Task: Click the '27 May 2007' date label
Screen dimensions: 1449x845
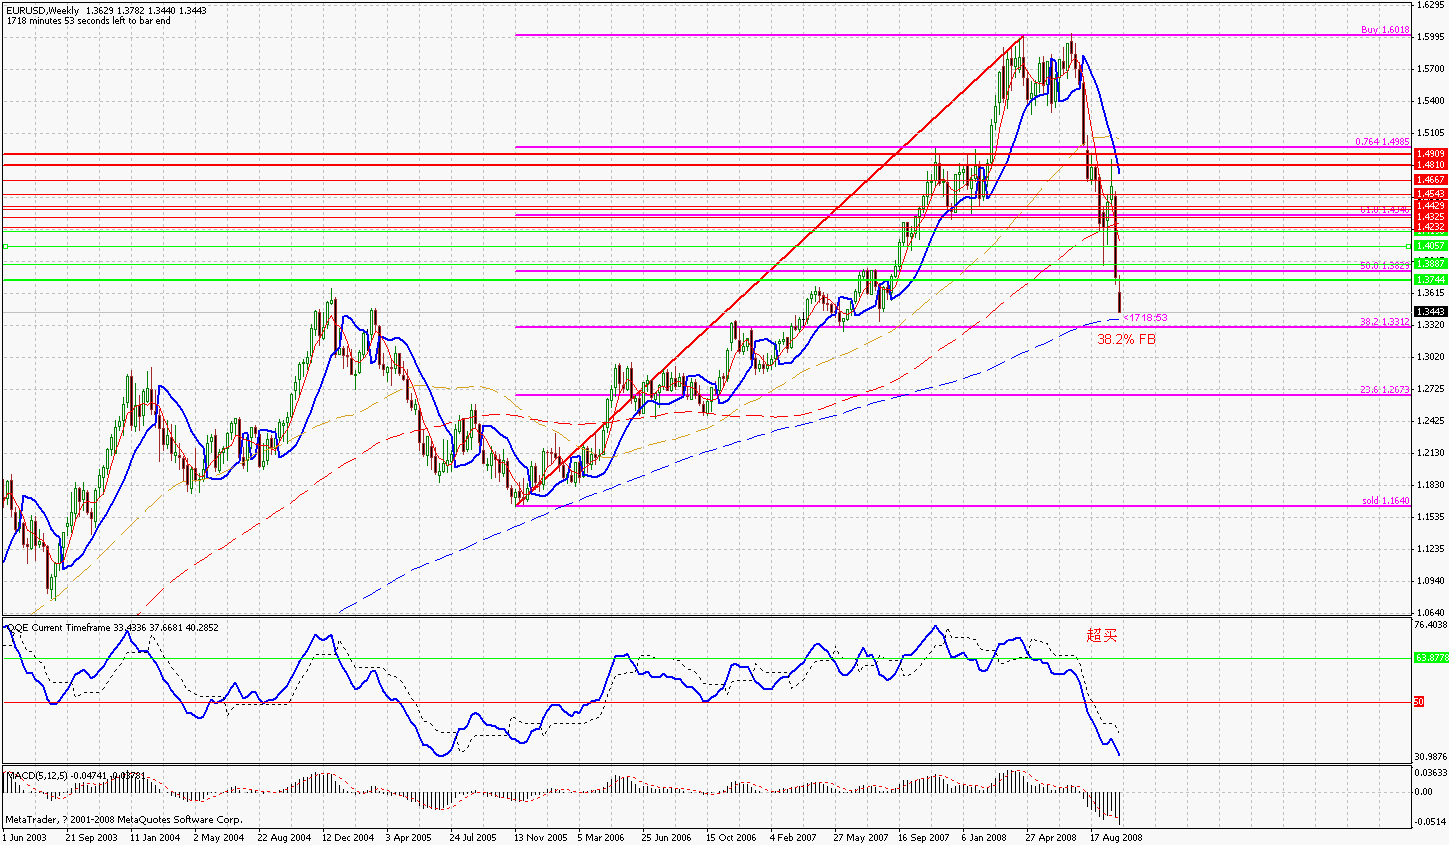Action: point(861,838)
